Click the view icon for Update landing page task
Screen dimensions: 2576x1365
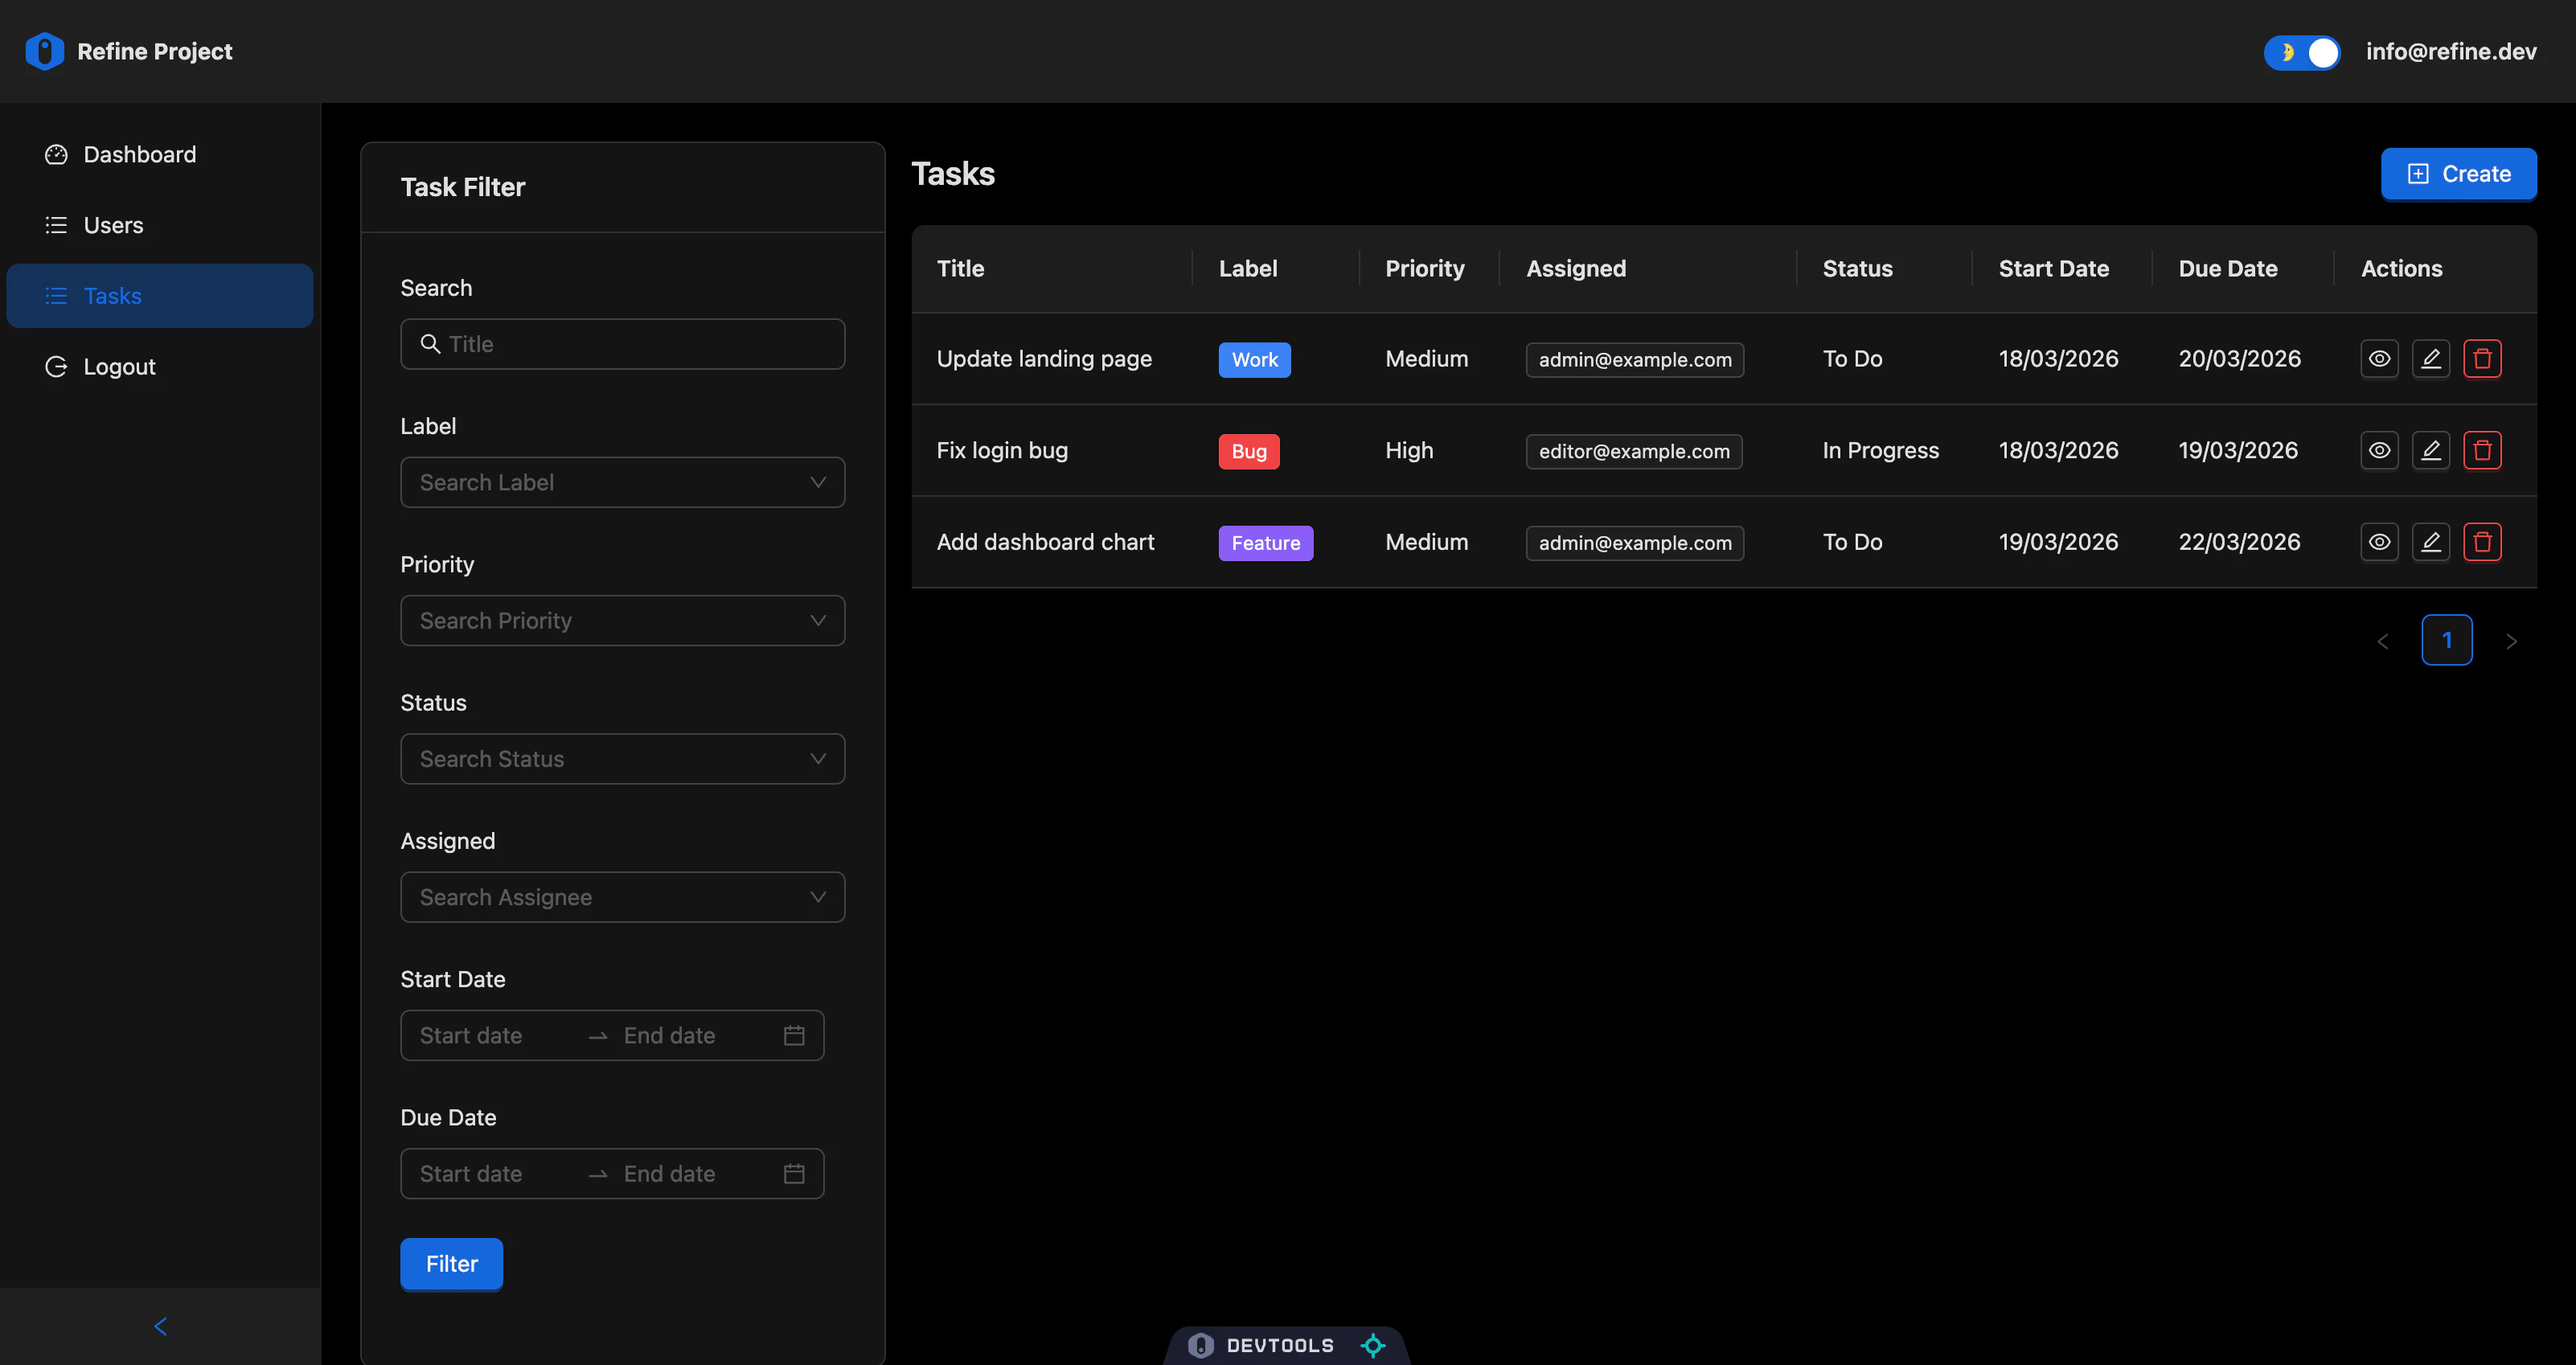pos(2379,358)
